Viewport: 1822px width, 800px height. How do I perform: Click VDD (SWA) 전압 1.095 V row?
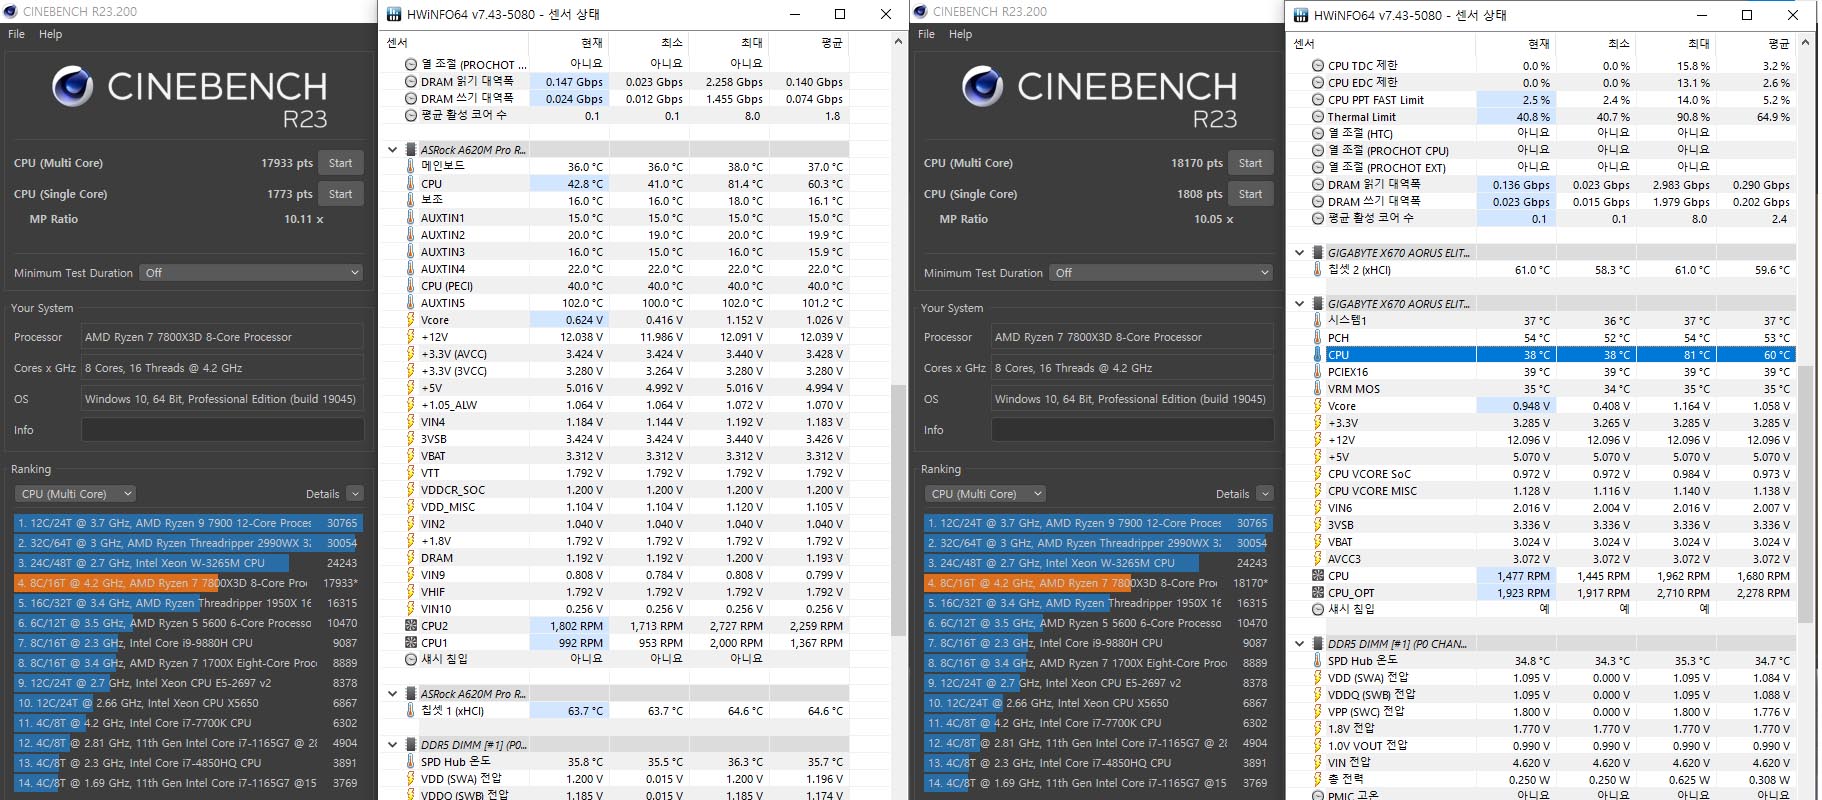[1553, 677]
